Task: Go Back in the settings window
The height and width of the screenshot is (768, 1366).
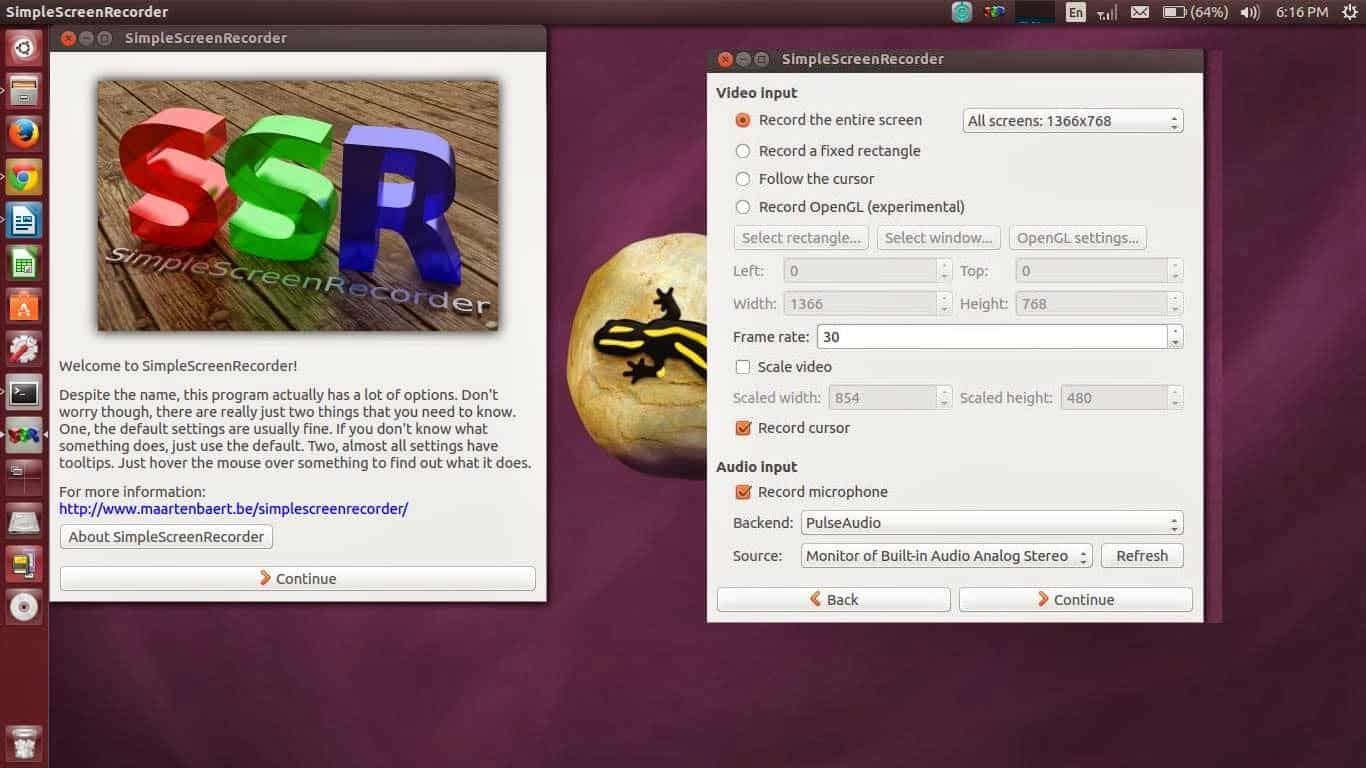Action: point(834,600)
